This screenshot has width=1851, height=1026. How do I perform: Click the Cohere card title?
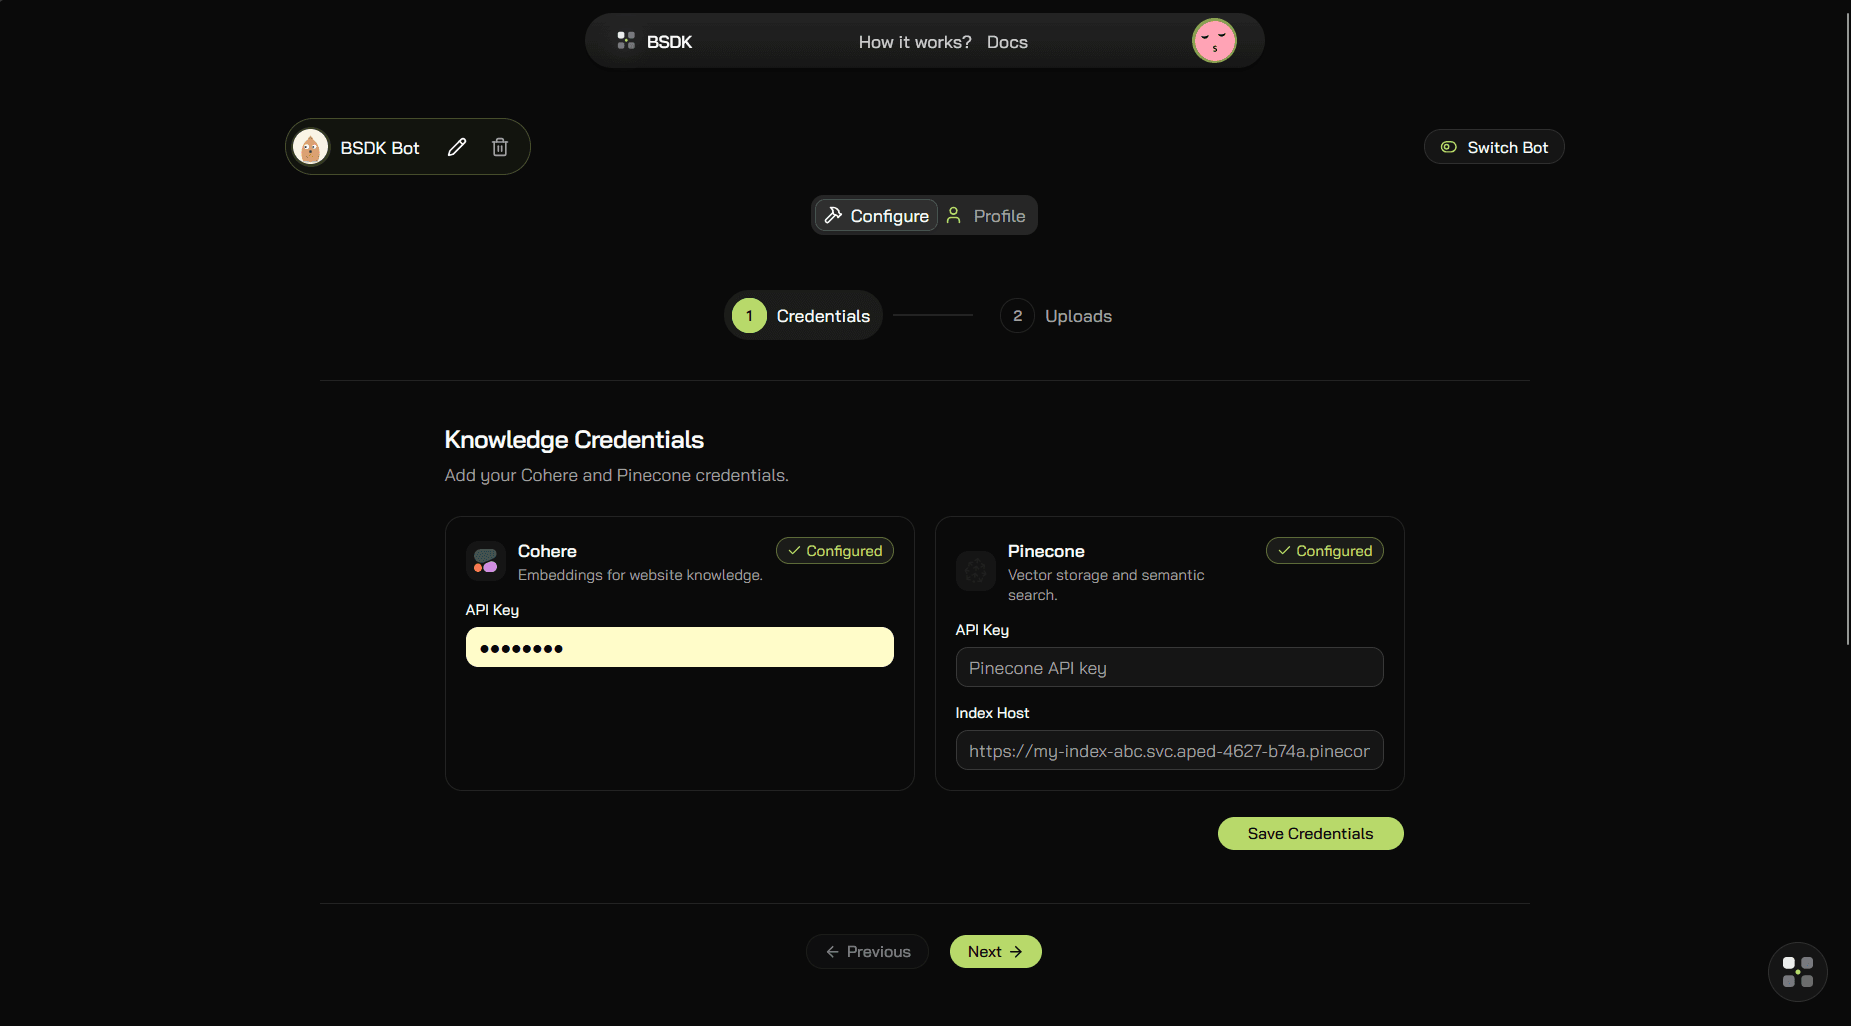(x=547, y=551)
